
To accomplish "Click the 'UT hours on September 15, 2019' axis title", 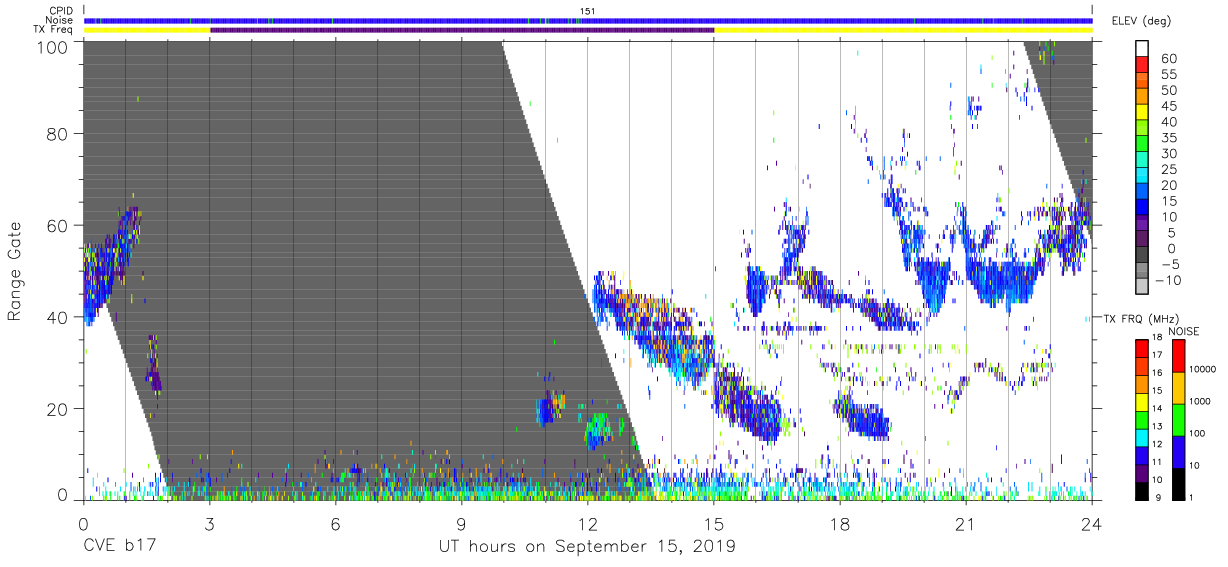I will (x=587, y=547).
